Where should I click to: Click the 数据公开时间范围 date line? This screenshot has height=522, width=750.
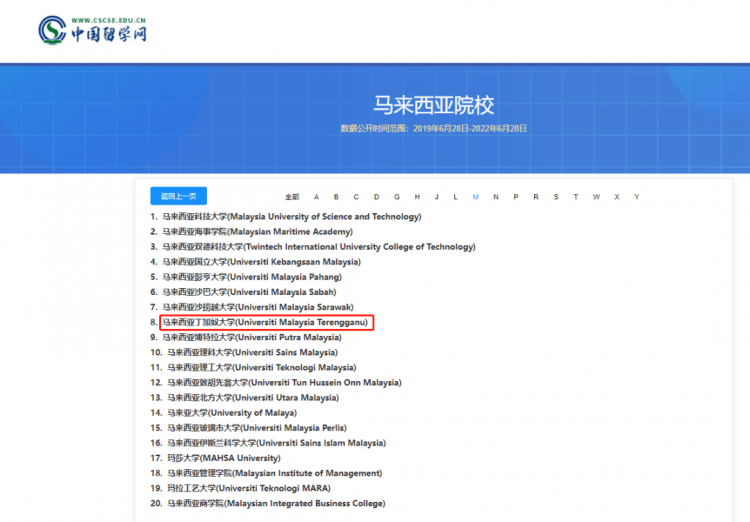point(433,128)
